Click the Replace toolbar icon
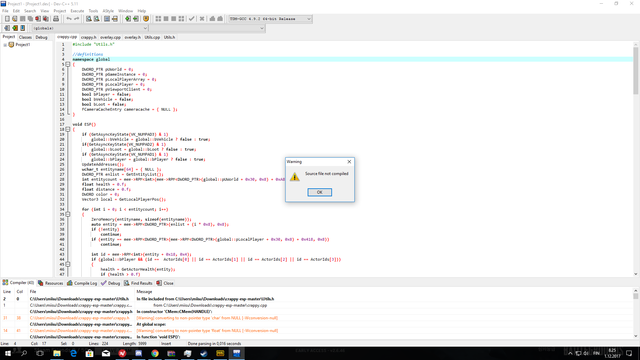The image size is (640, 360). (x=96, y=19)
